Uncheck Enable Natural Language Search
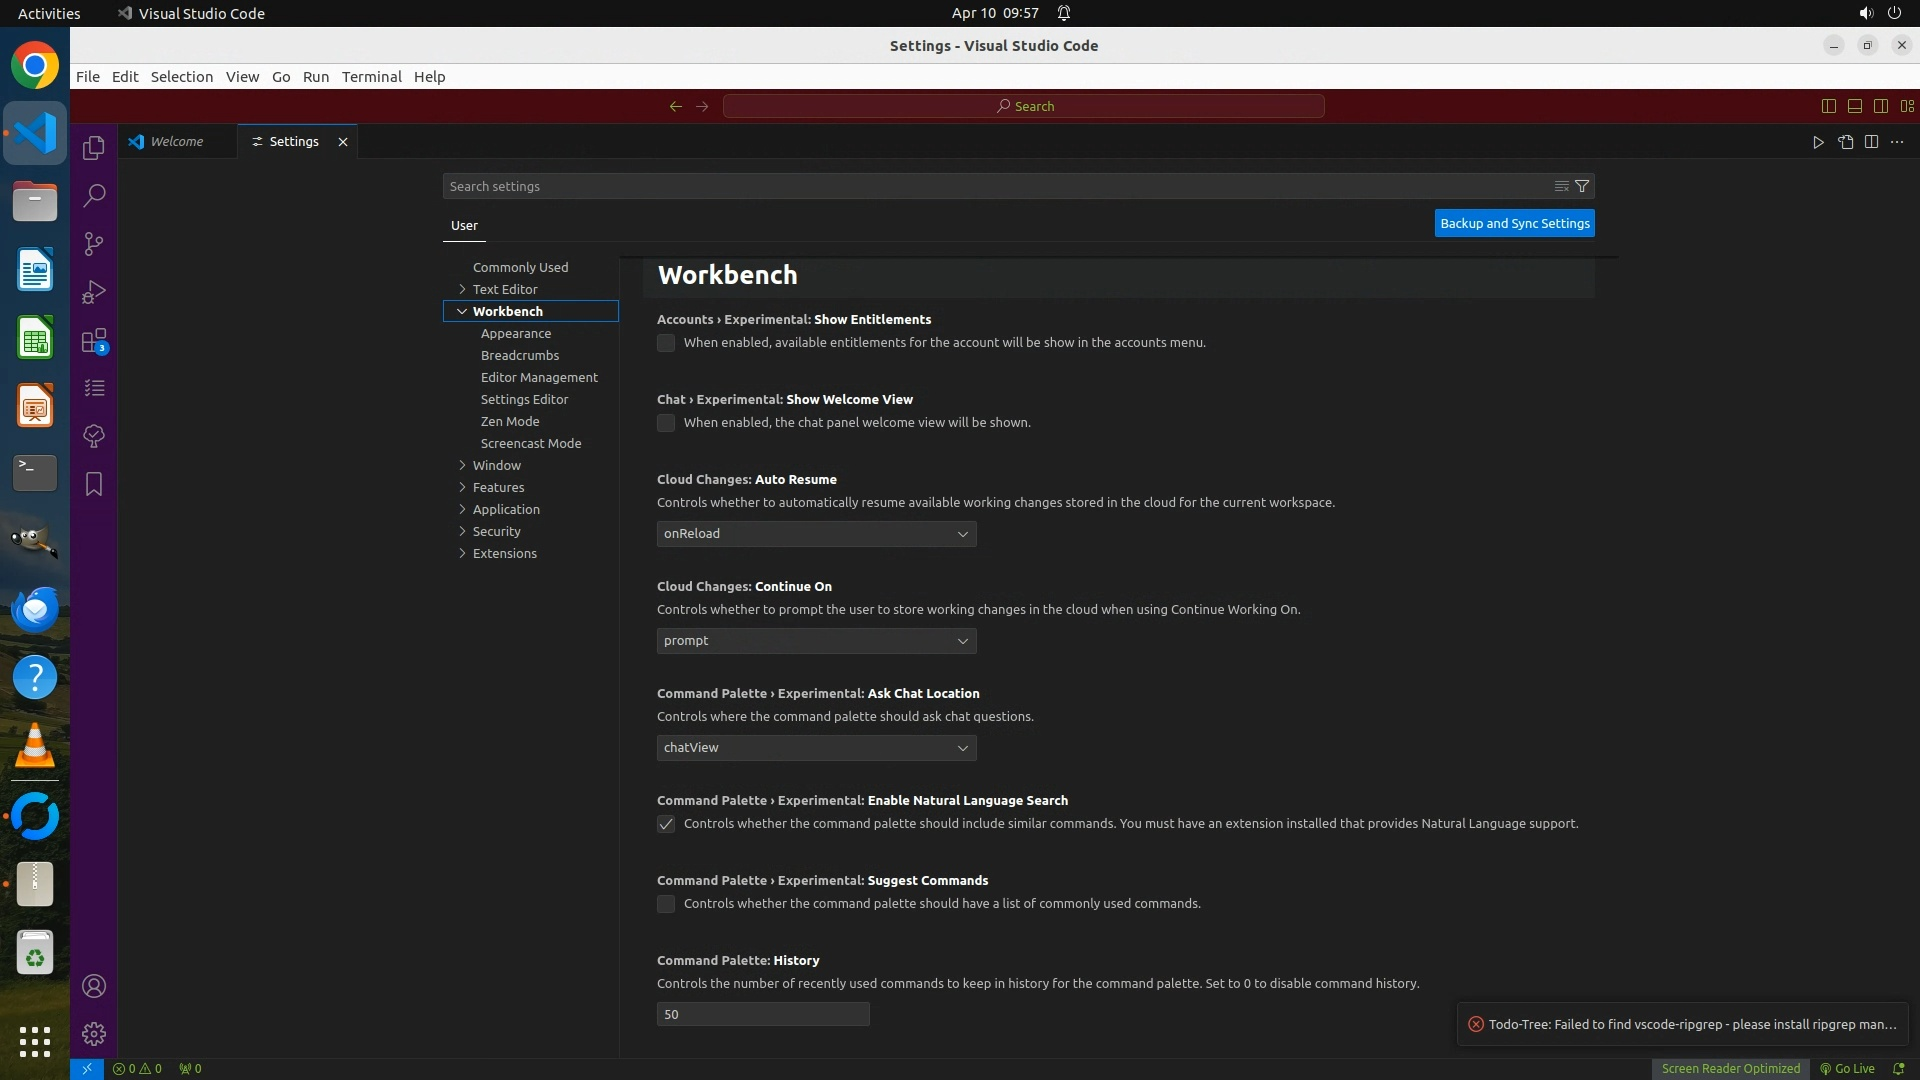Image resolution: width=1920 pixels, height=1080 pixels. tap(666, 824)
